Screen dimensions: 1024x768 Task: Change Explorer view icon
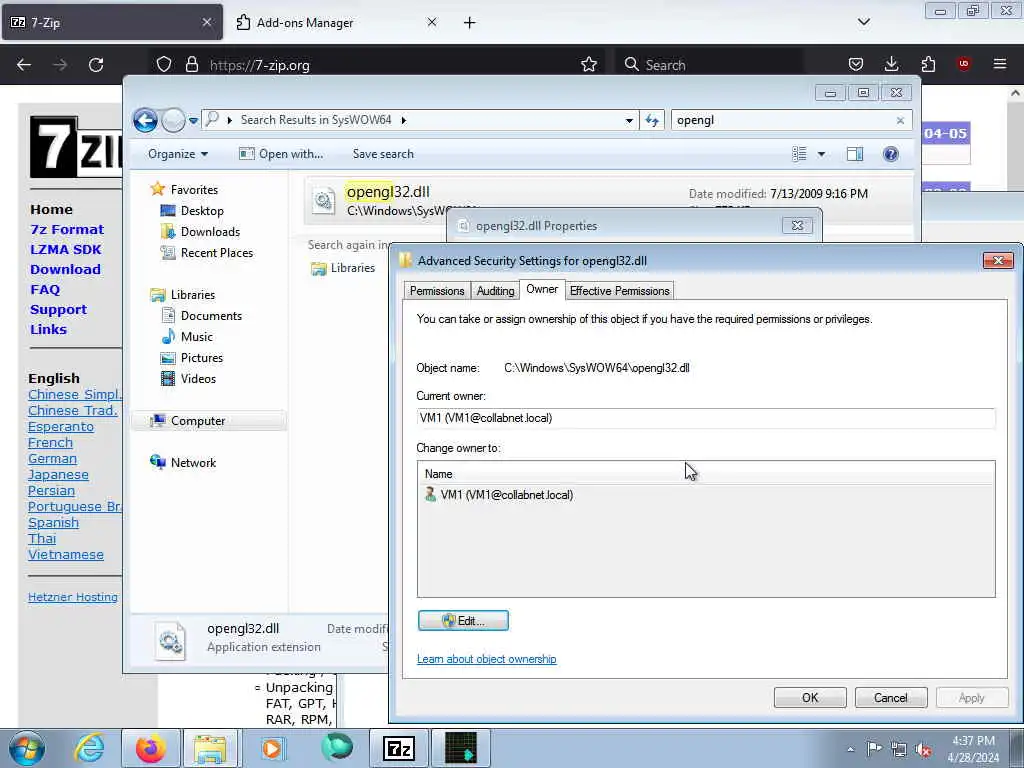coord(799,154)
